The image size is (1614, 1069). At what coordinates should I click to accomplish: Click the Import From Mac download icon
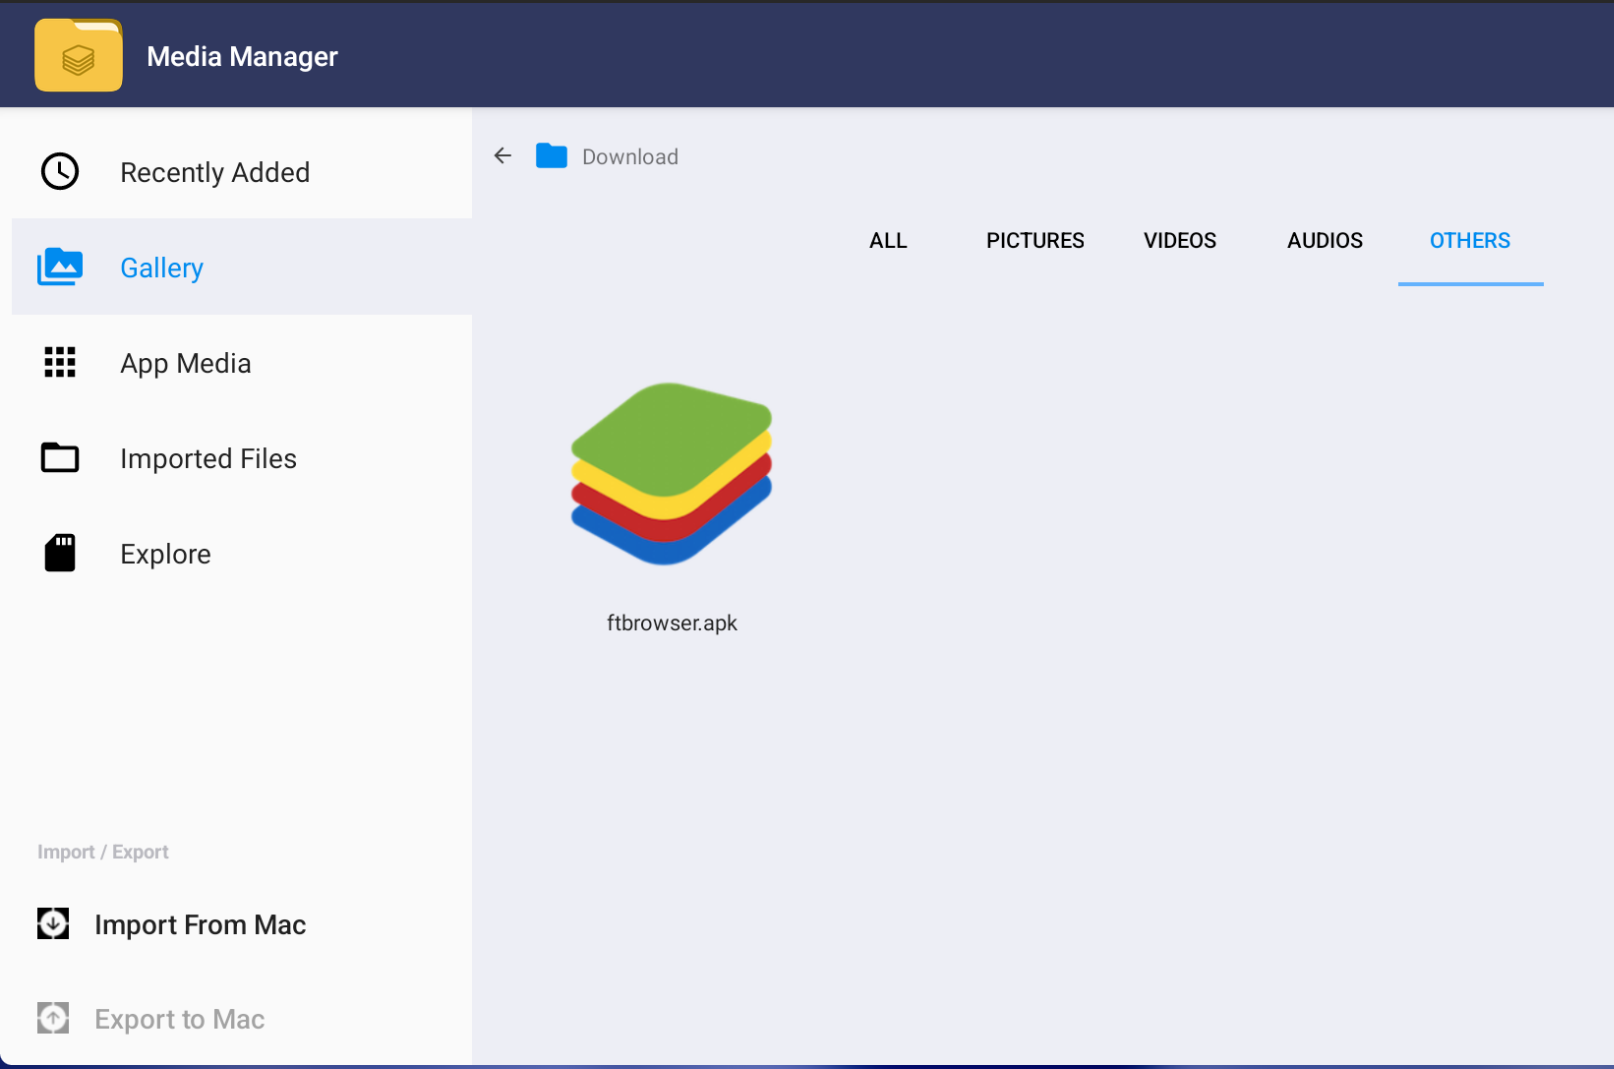[53, 923]
